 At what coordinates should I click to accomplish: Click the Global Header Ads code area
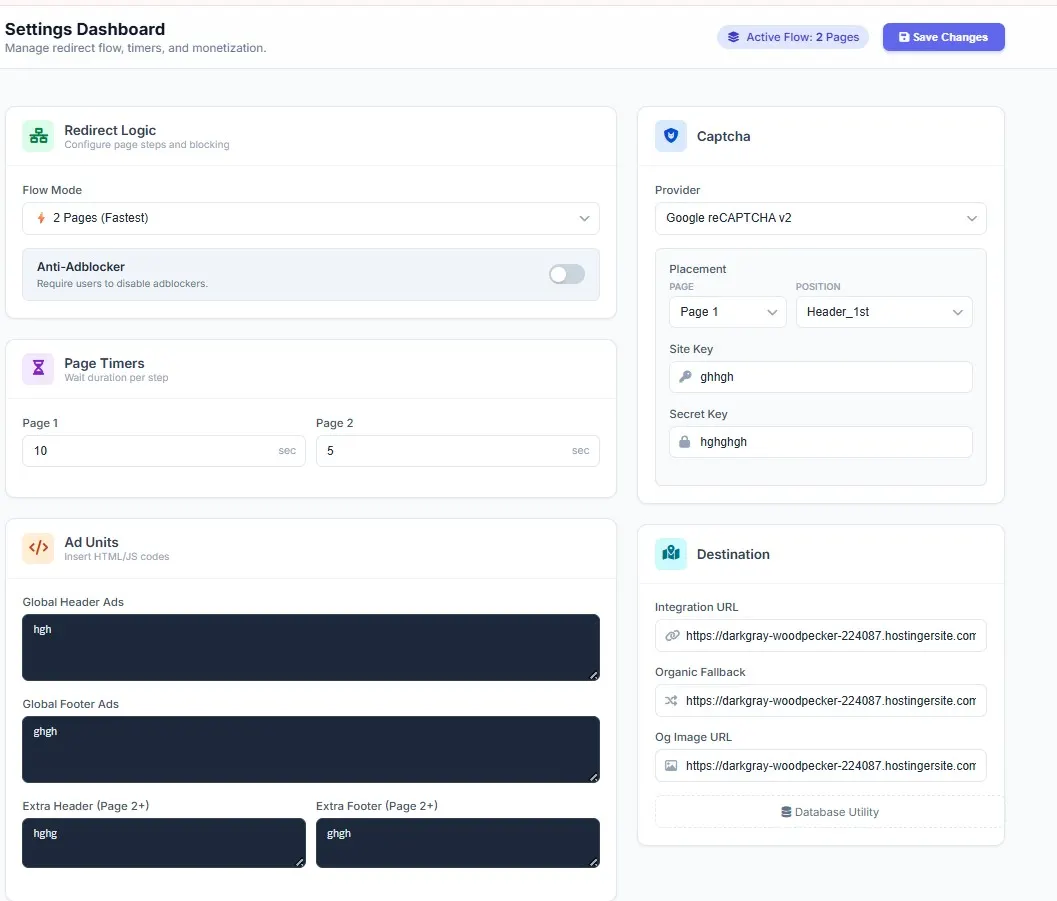tap(311, 648)
